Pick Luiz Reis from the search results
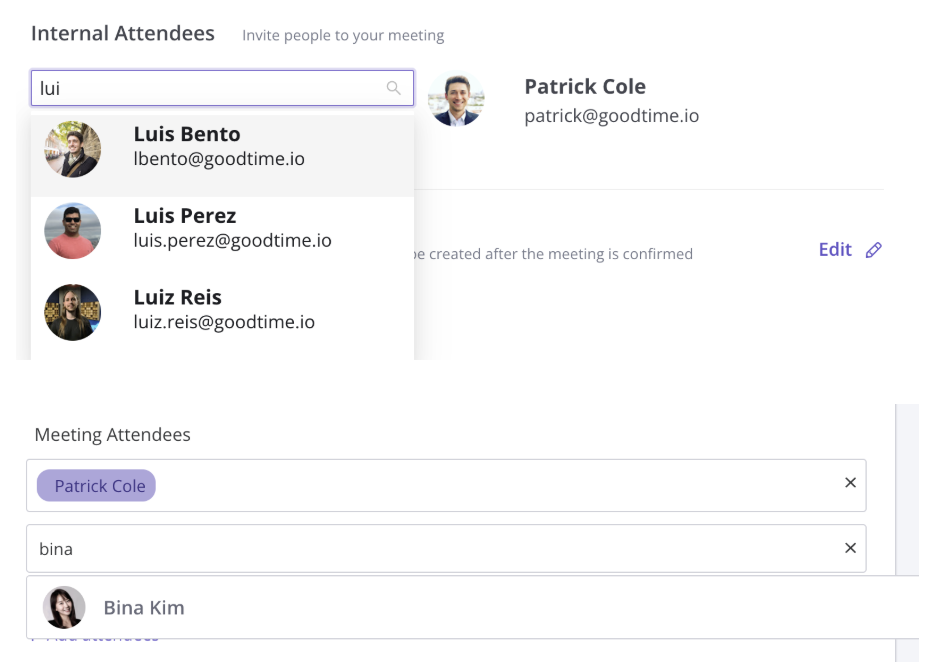 [222, 319]
